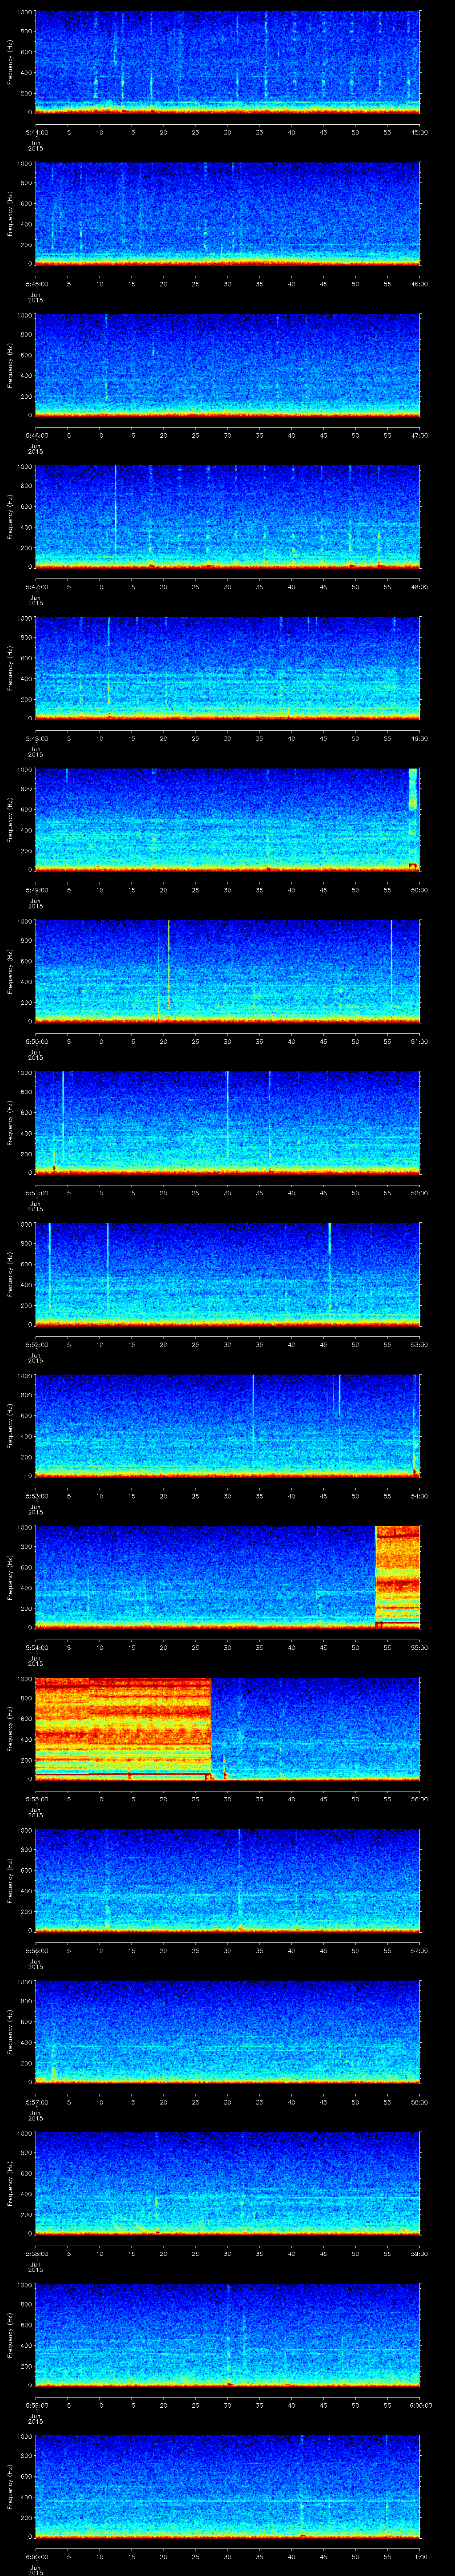Click the 1:00 end label of the last panel
The height and width of the screenshot is (2576, 455).
420,2556
